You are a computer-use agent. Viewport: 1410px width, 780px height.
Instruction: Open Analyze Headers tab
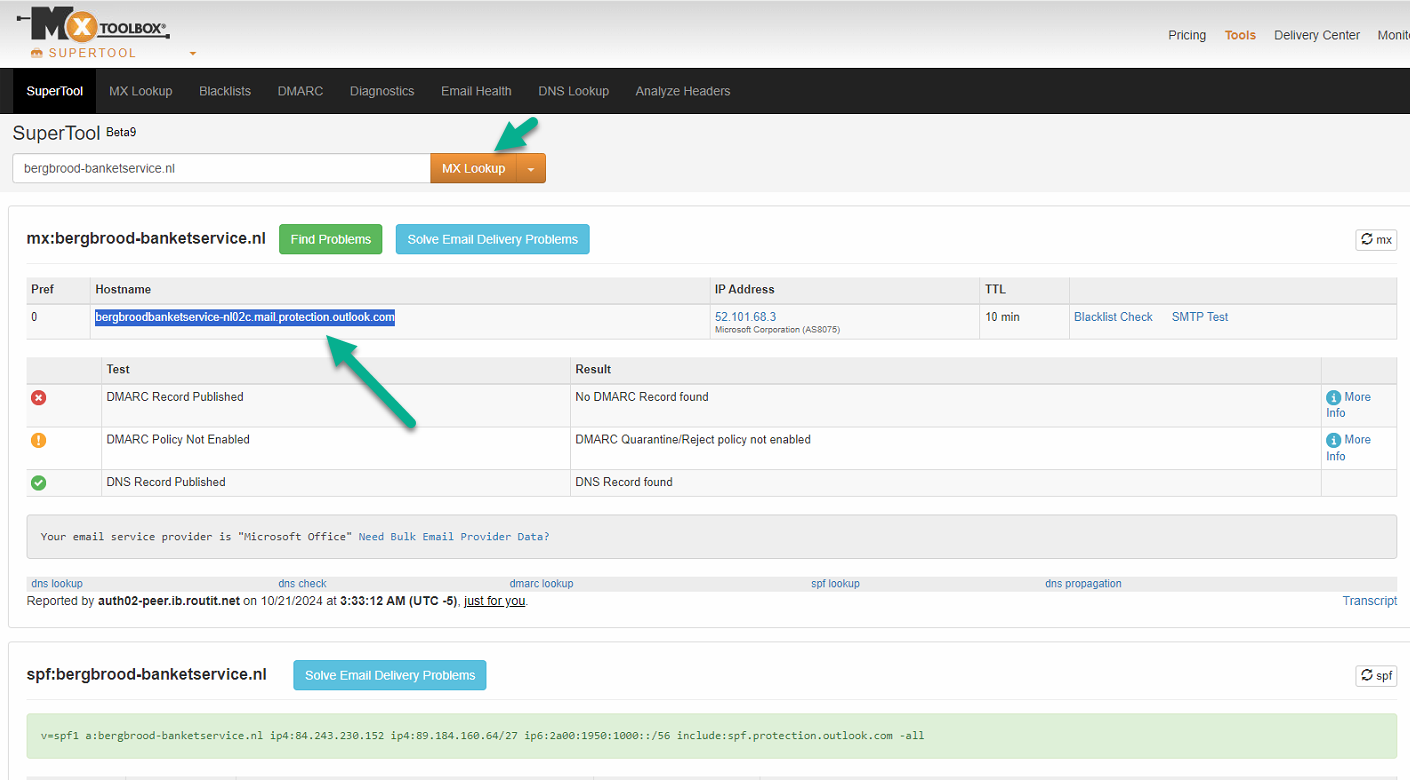(683, 91)
